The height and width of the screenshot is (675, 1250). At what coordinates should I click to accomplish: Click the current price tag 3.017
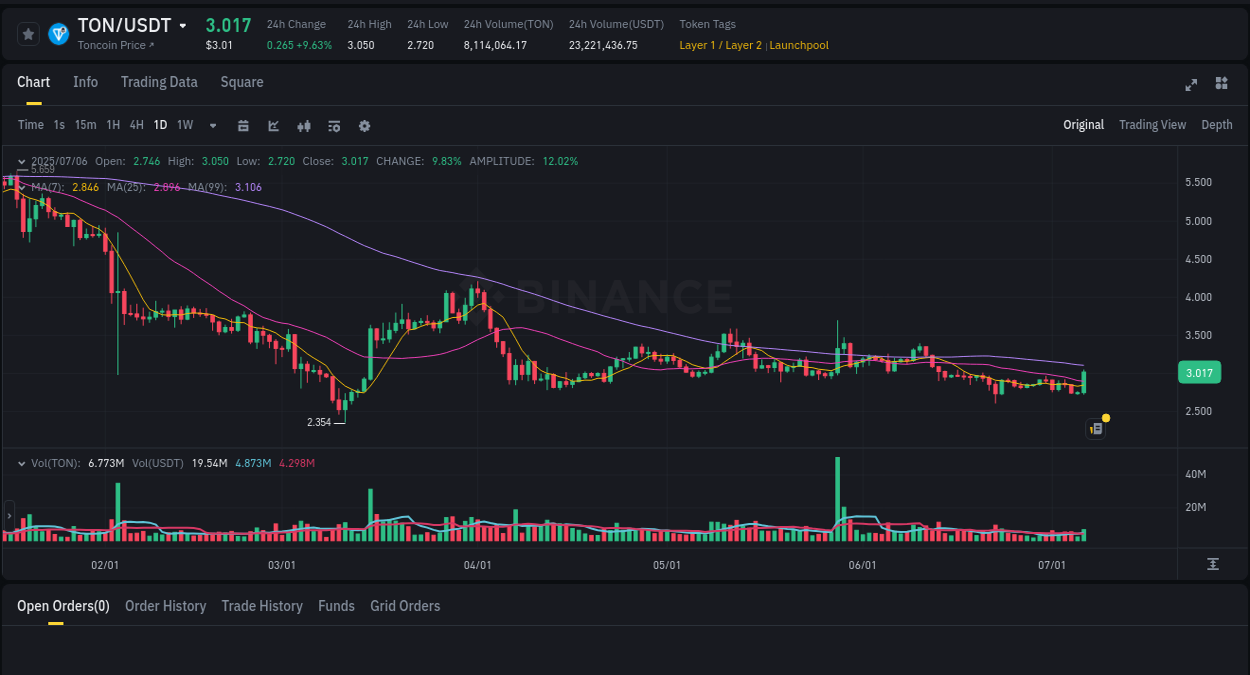(x=1199, y=372)
